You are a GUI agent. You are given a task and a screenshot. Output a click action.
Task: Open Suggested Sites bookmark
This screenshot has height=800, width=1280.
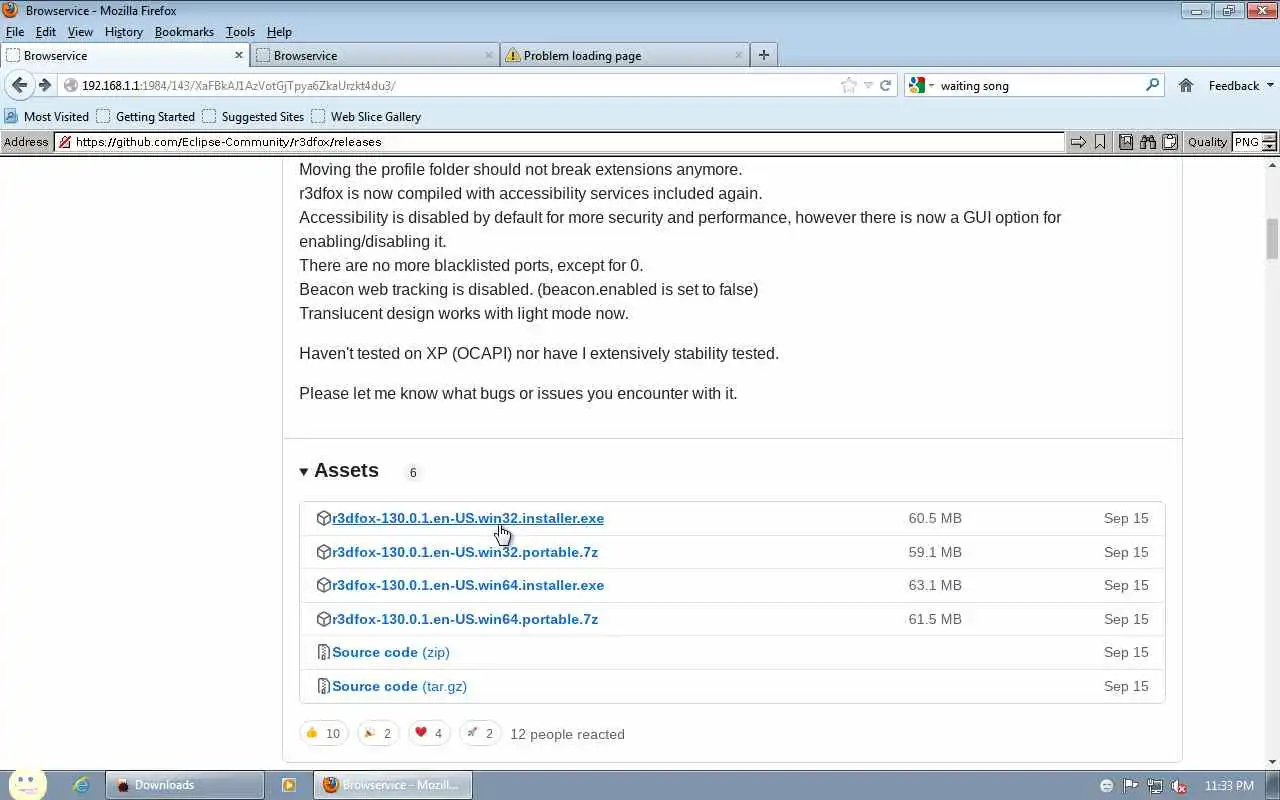(x=253, y=116)
